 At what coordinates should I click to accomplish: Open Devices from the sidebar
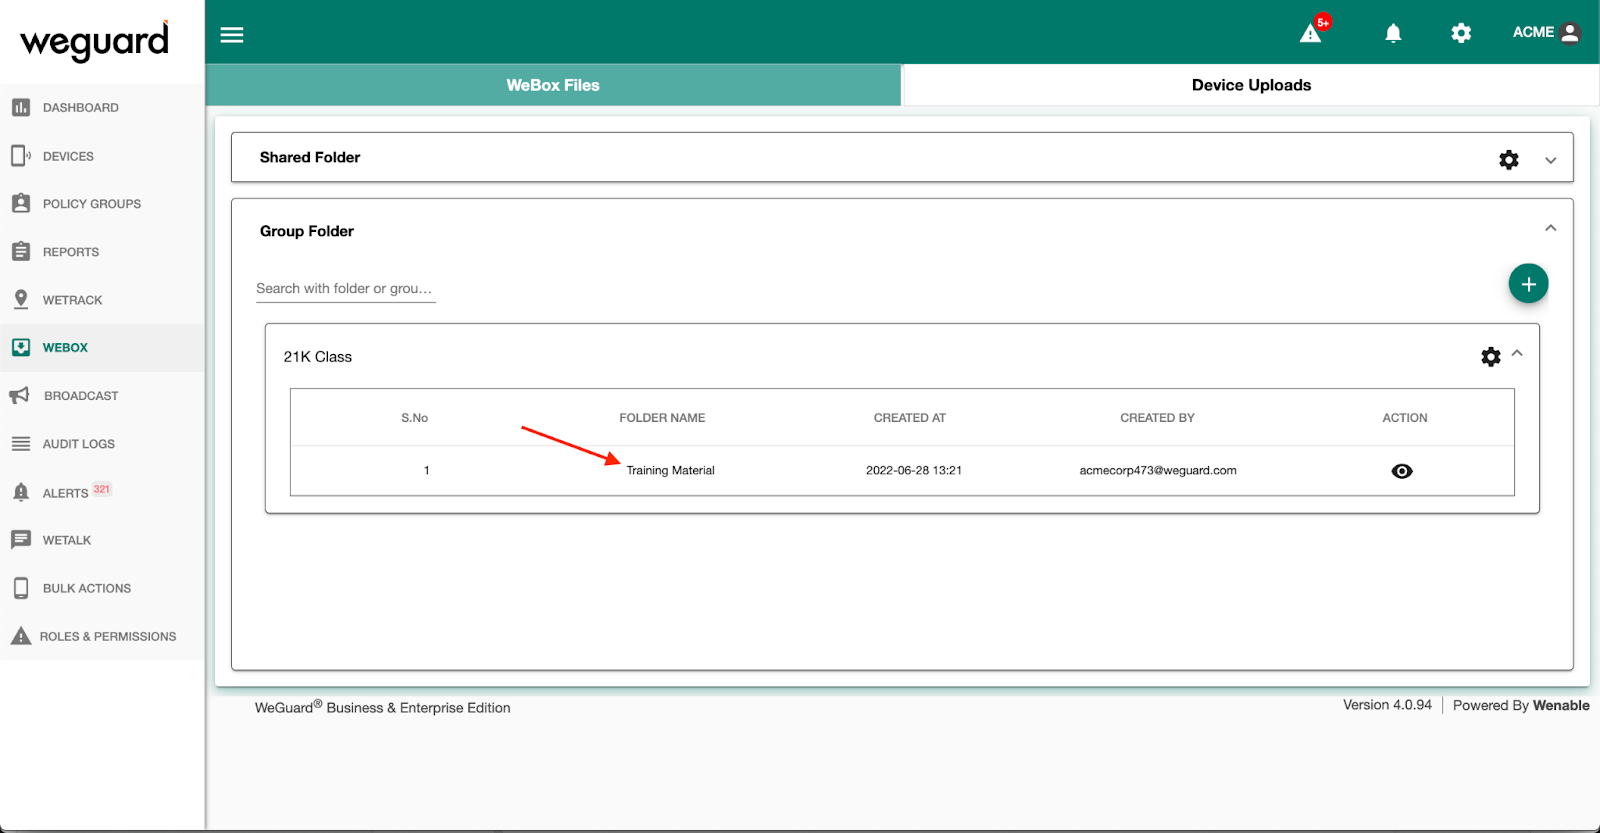point(68,156)
